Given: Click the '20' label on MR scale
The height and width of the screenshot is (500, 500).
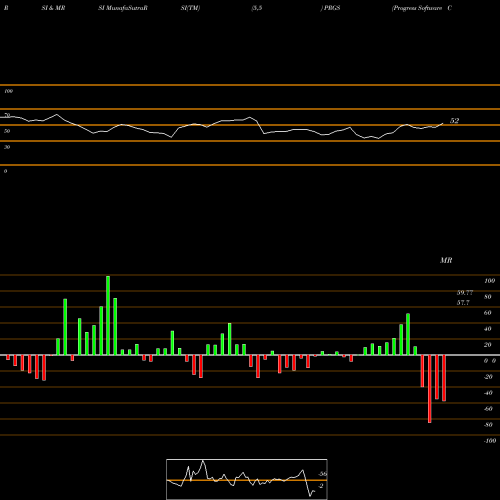Looking at the screenshot, I should coord(487,345).
